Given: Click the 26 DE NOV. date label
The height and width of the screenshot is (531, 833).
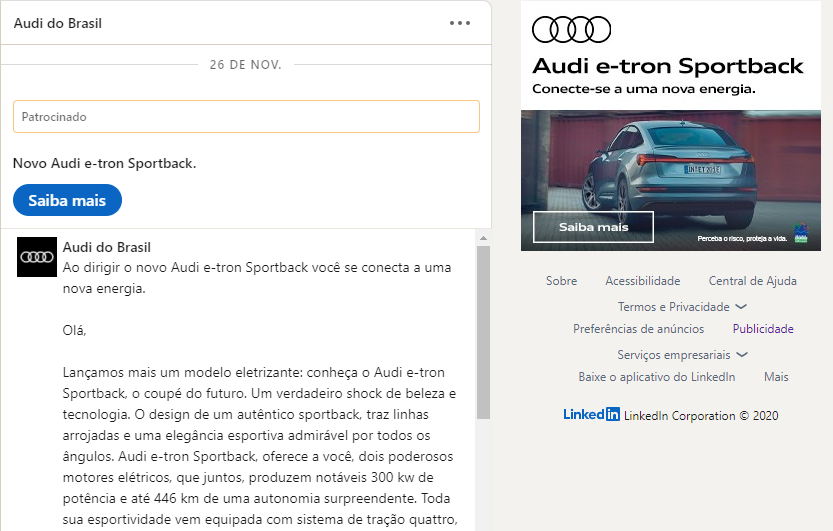Looking at the screenshot, I should 245,65.
